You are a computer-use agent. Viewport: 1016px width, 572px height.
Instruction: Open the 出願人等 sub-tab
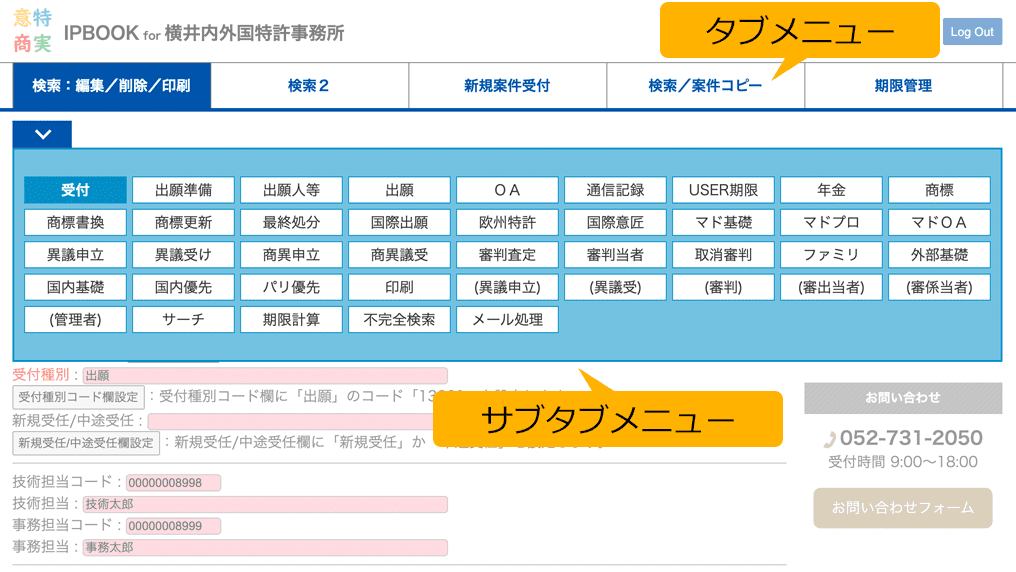(x=292, y=190)
